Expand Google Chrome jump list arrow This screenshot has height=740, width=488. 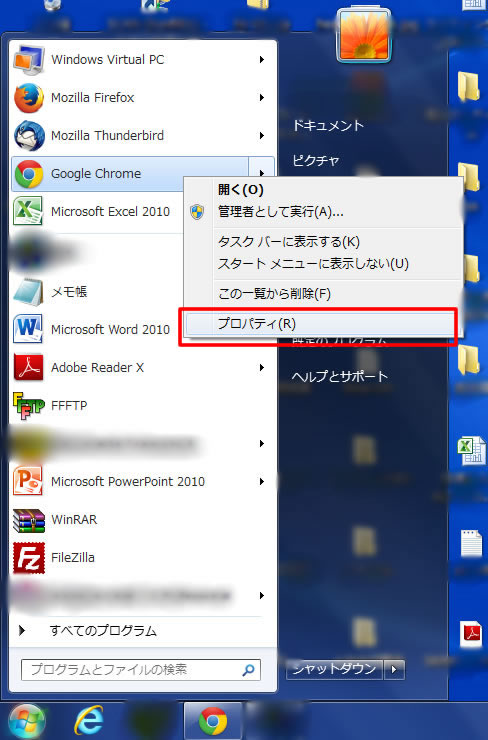pyautogui.click(x=261, y=173)
